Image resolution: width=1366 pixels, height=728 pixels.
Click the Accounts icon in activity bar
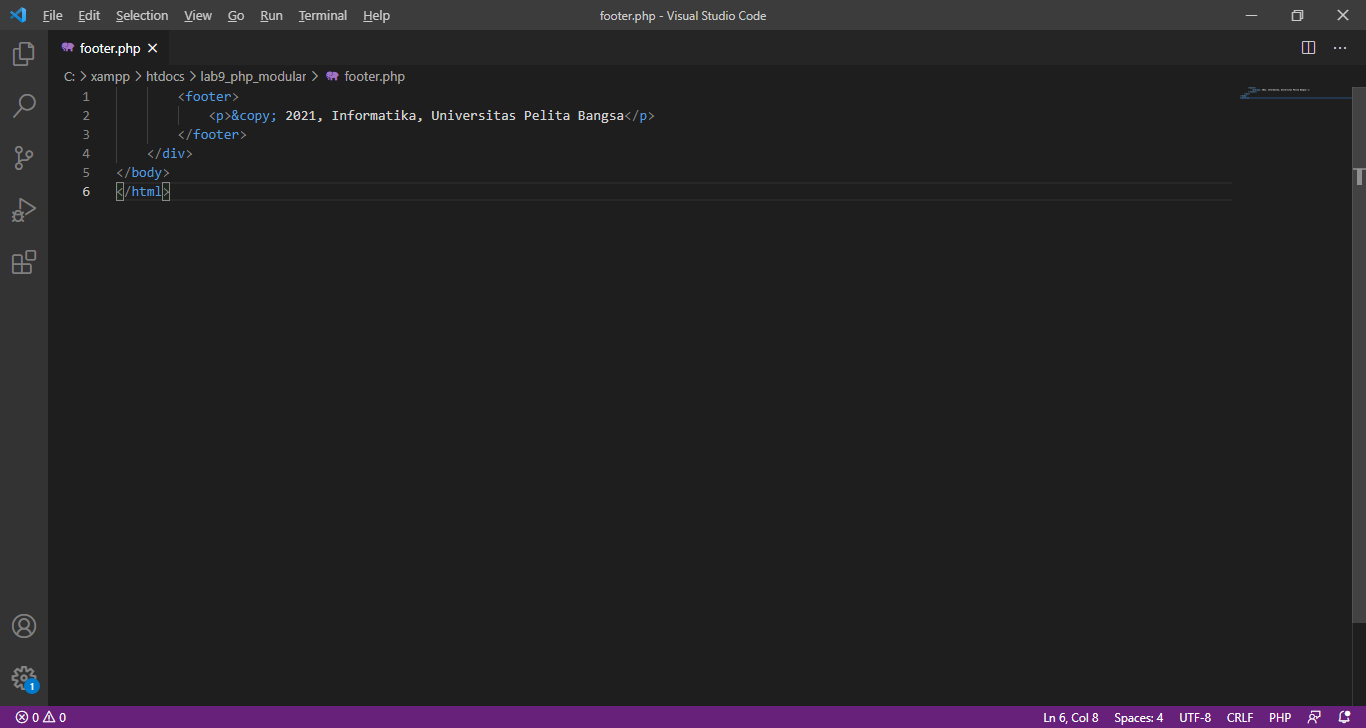click(x=24, y=626)
